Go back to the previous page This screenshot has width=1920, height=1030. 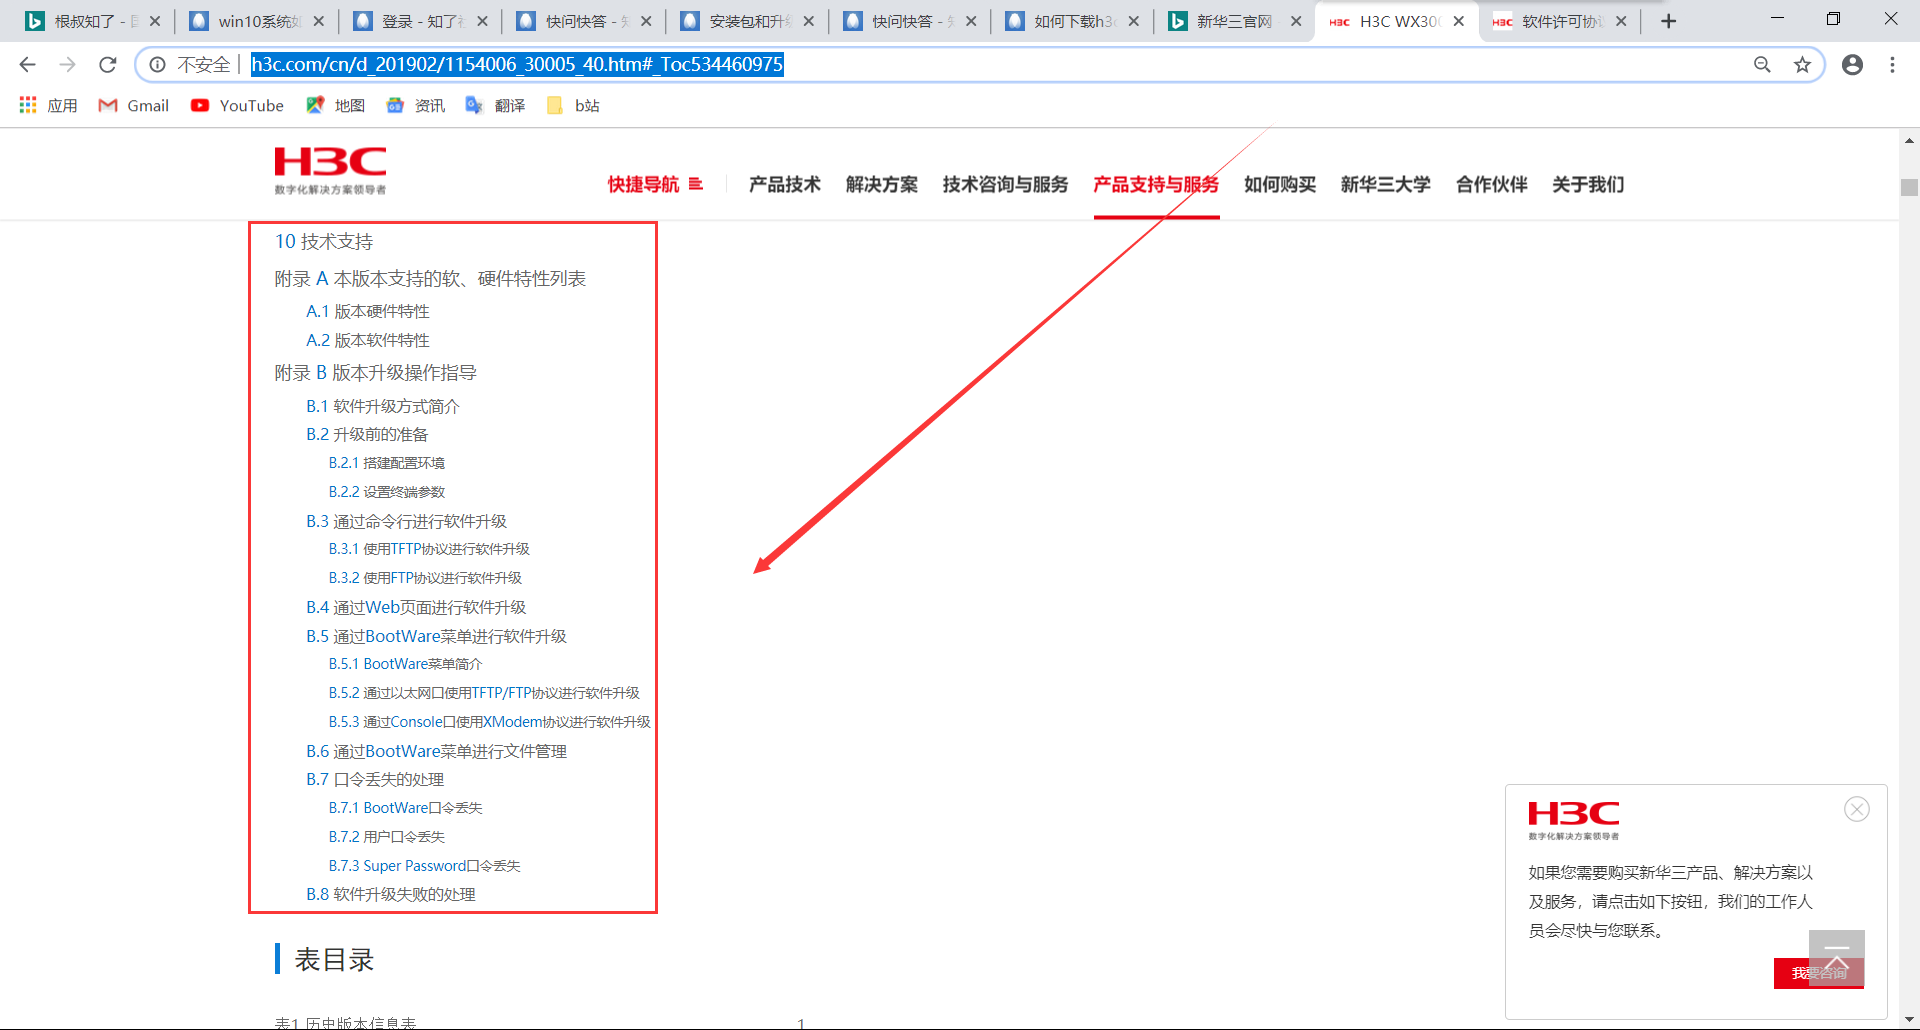(x=27, y=65)
